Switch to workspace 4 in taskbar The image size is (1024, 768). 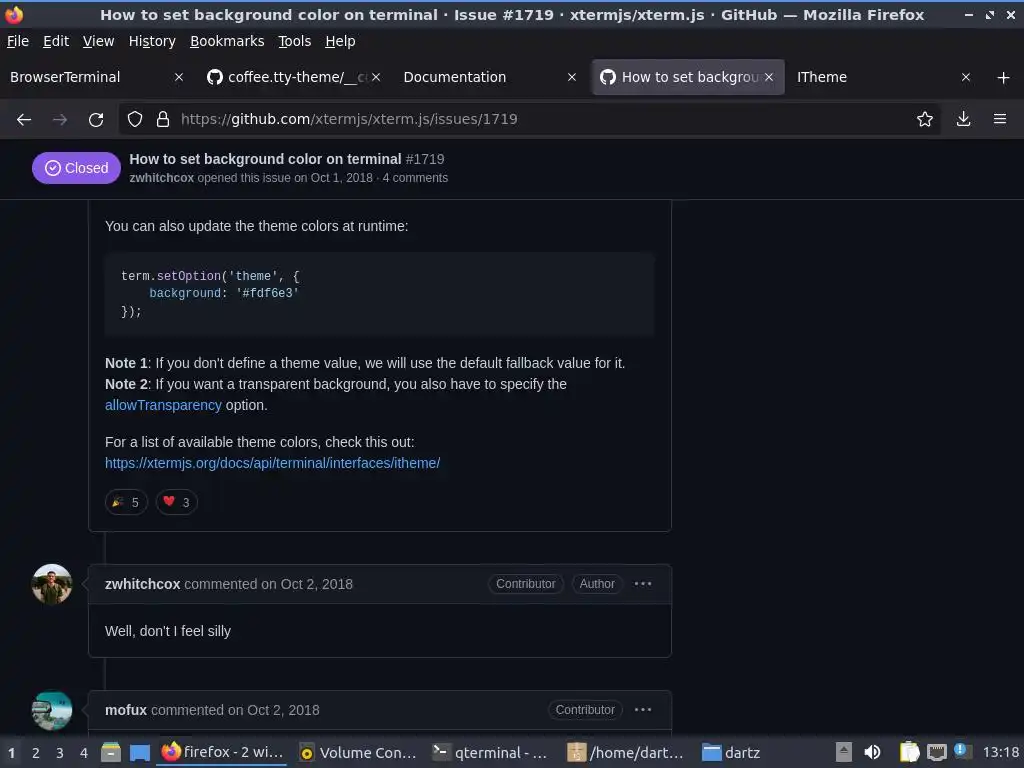(x=84, y=753)
